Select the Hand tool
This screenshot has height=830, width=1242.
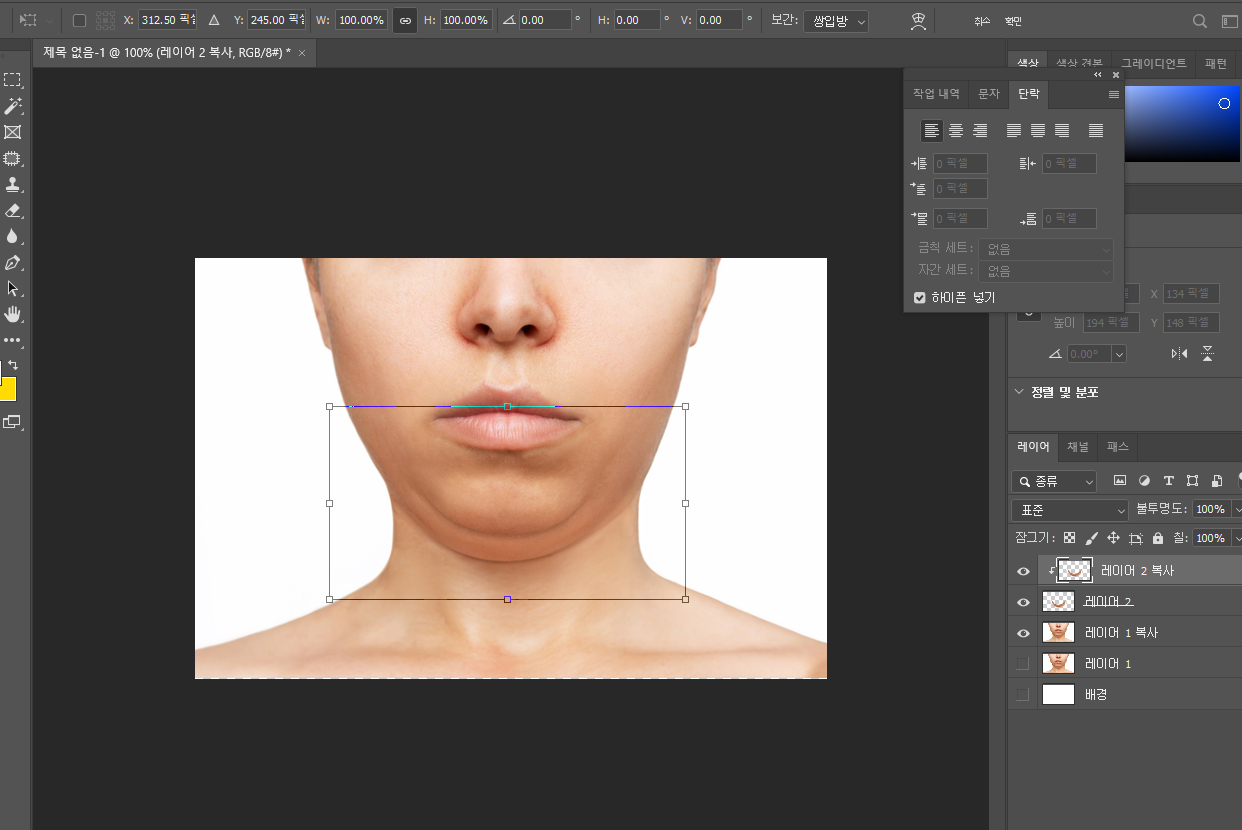coord(13,315)
